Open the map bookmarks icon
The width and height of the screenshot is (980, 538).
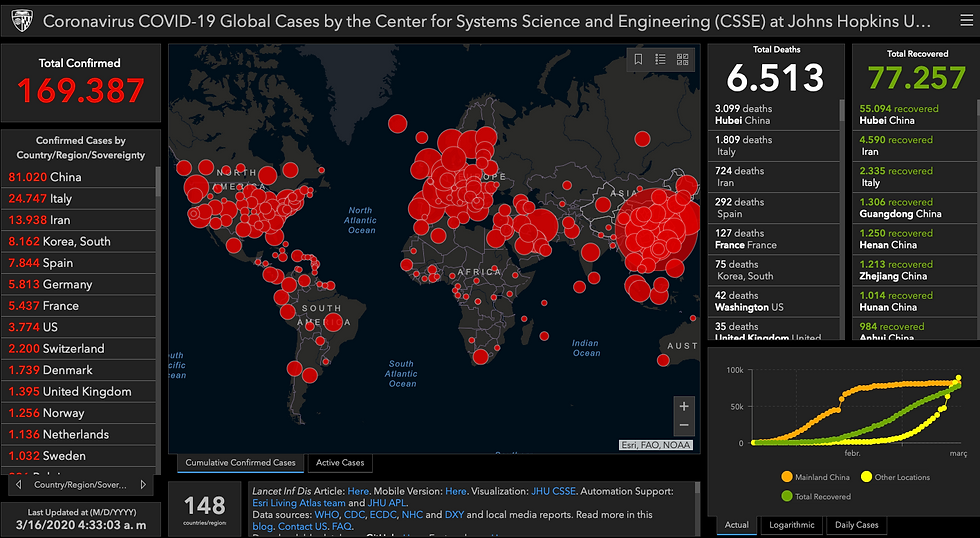pyautogui.click(x=638, y=59)
